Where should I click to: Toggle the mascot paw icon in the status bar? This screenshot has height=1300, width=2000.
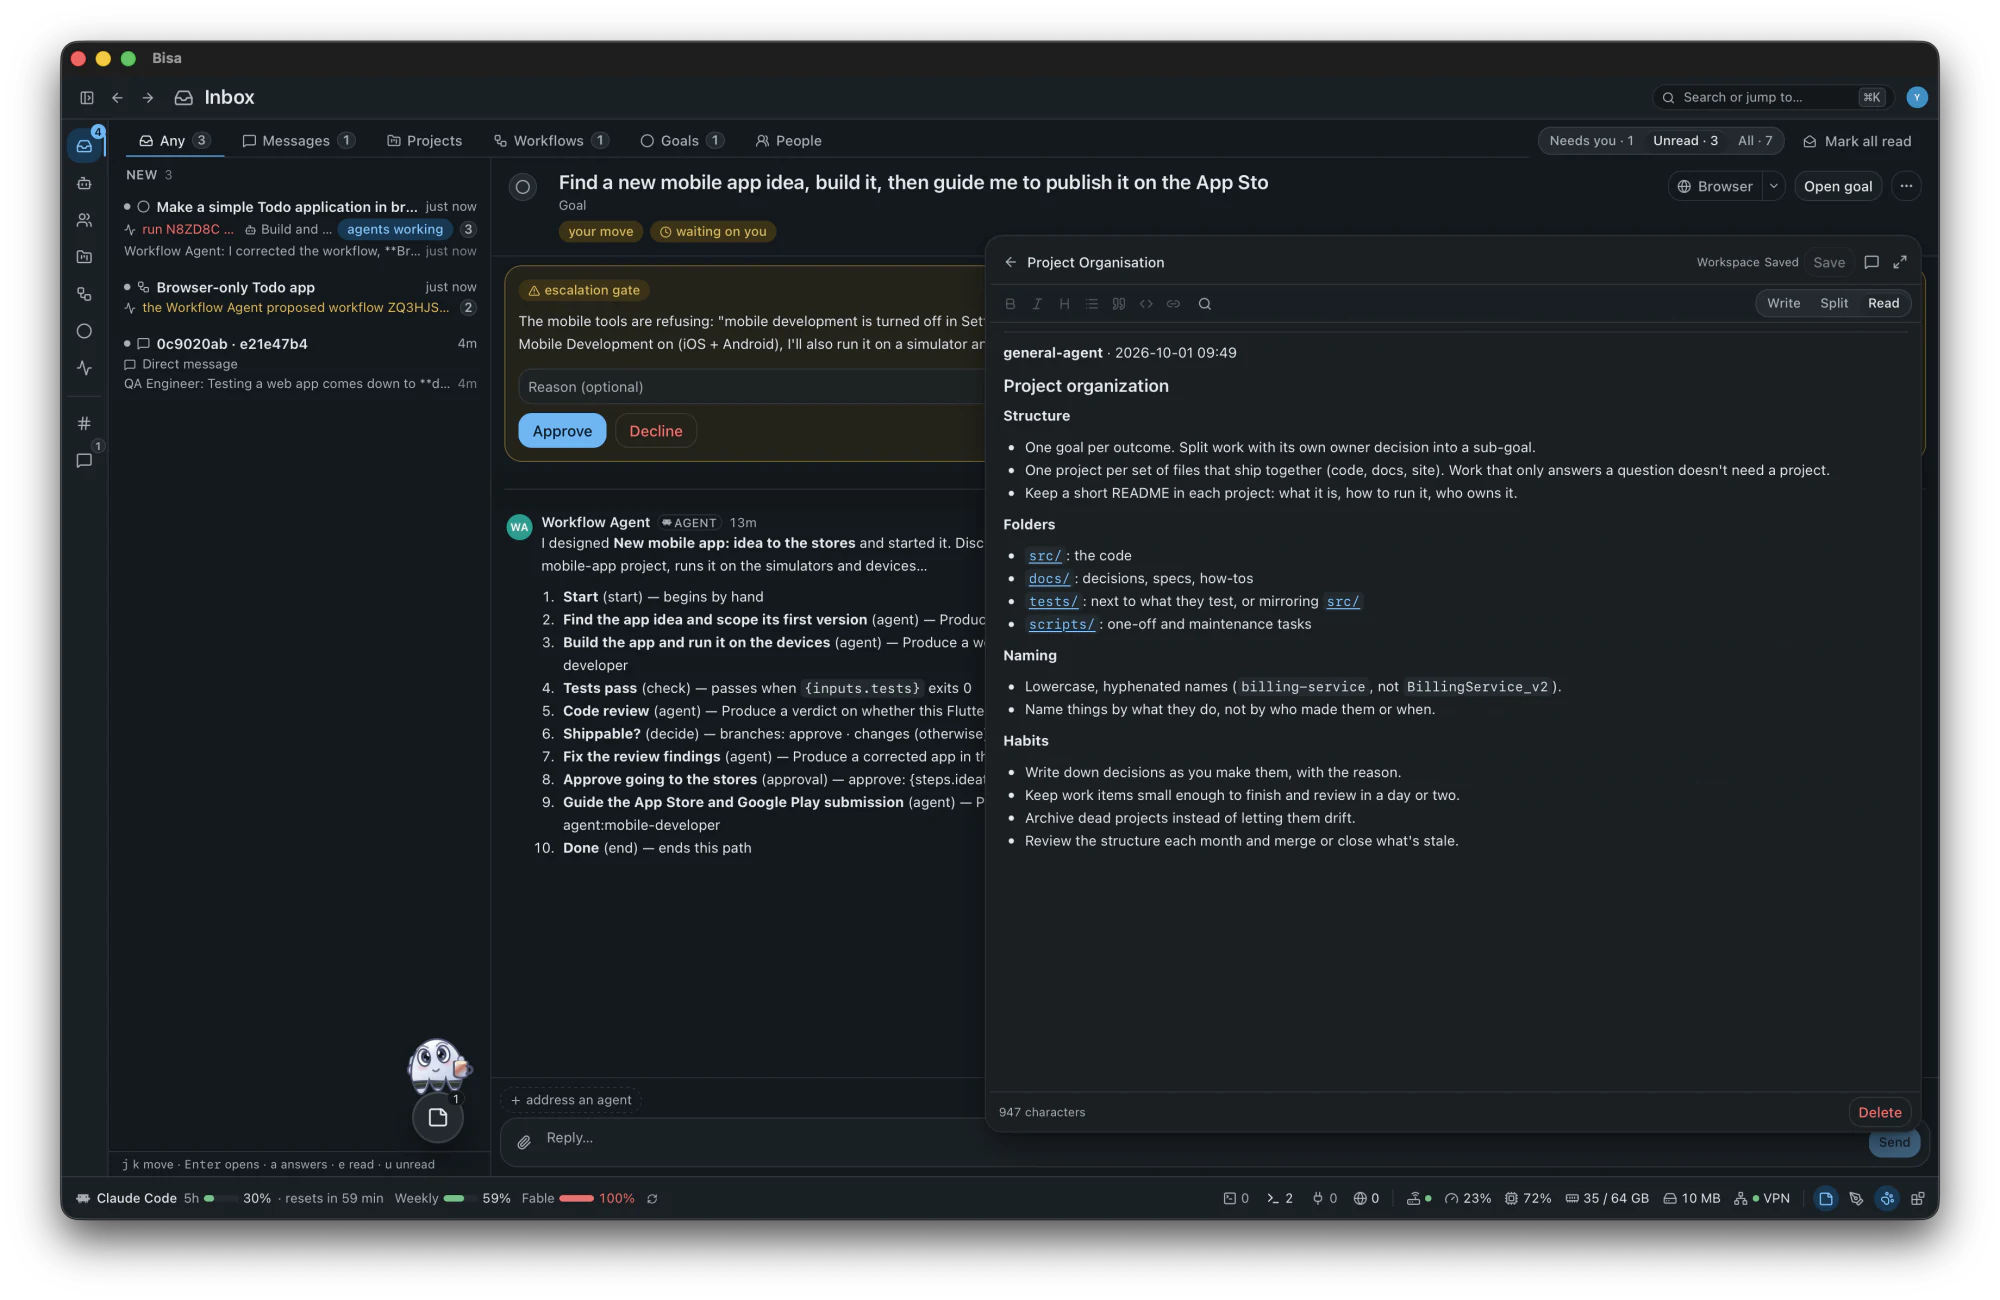[x=1887, y=1198]
